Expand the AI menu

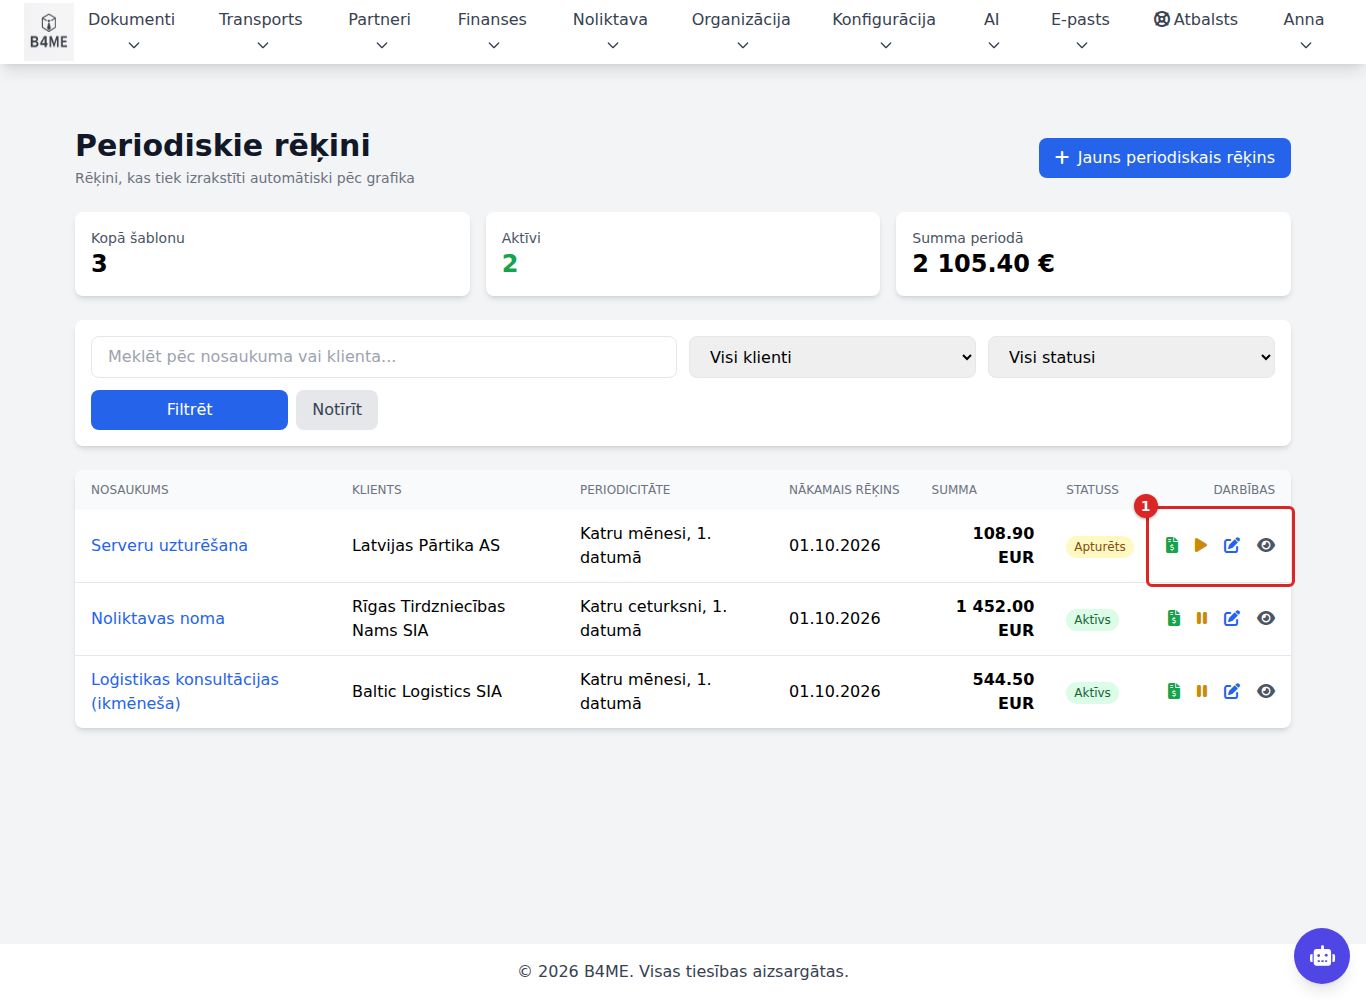tap(992, 31)
